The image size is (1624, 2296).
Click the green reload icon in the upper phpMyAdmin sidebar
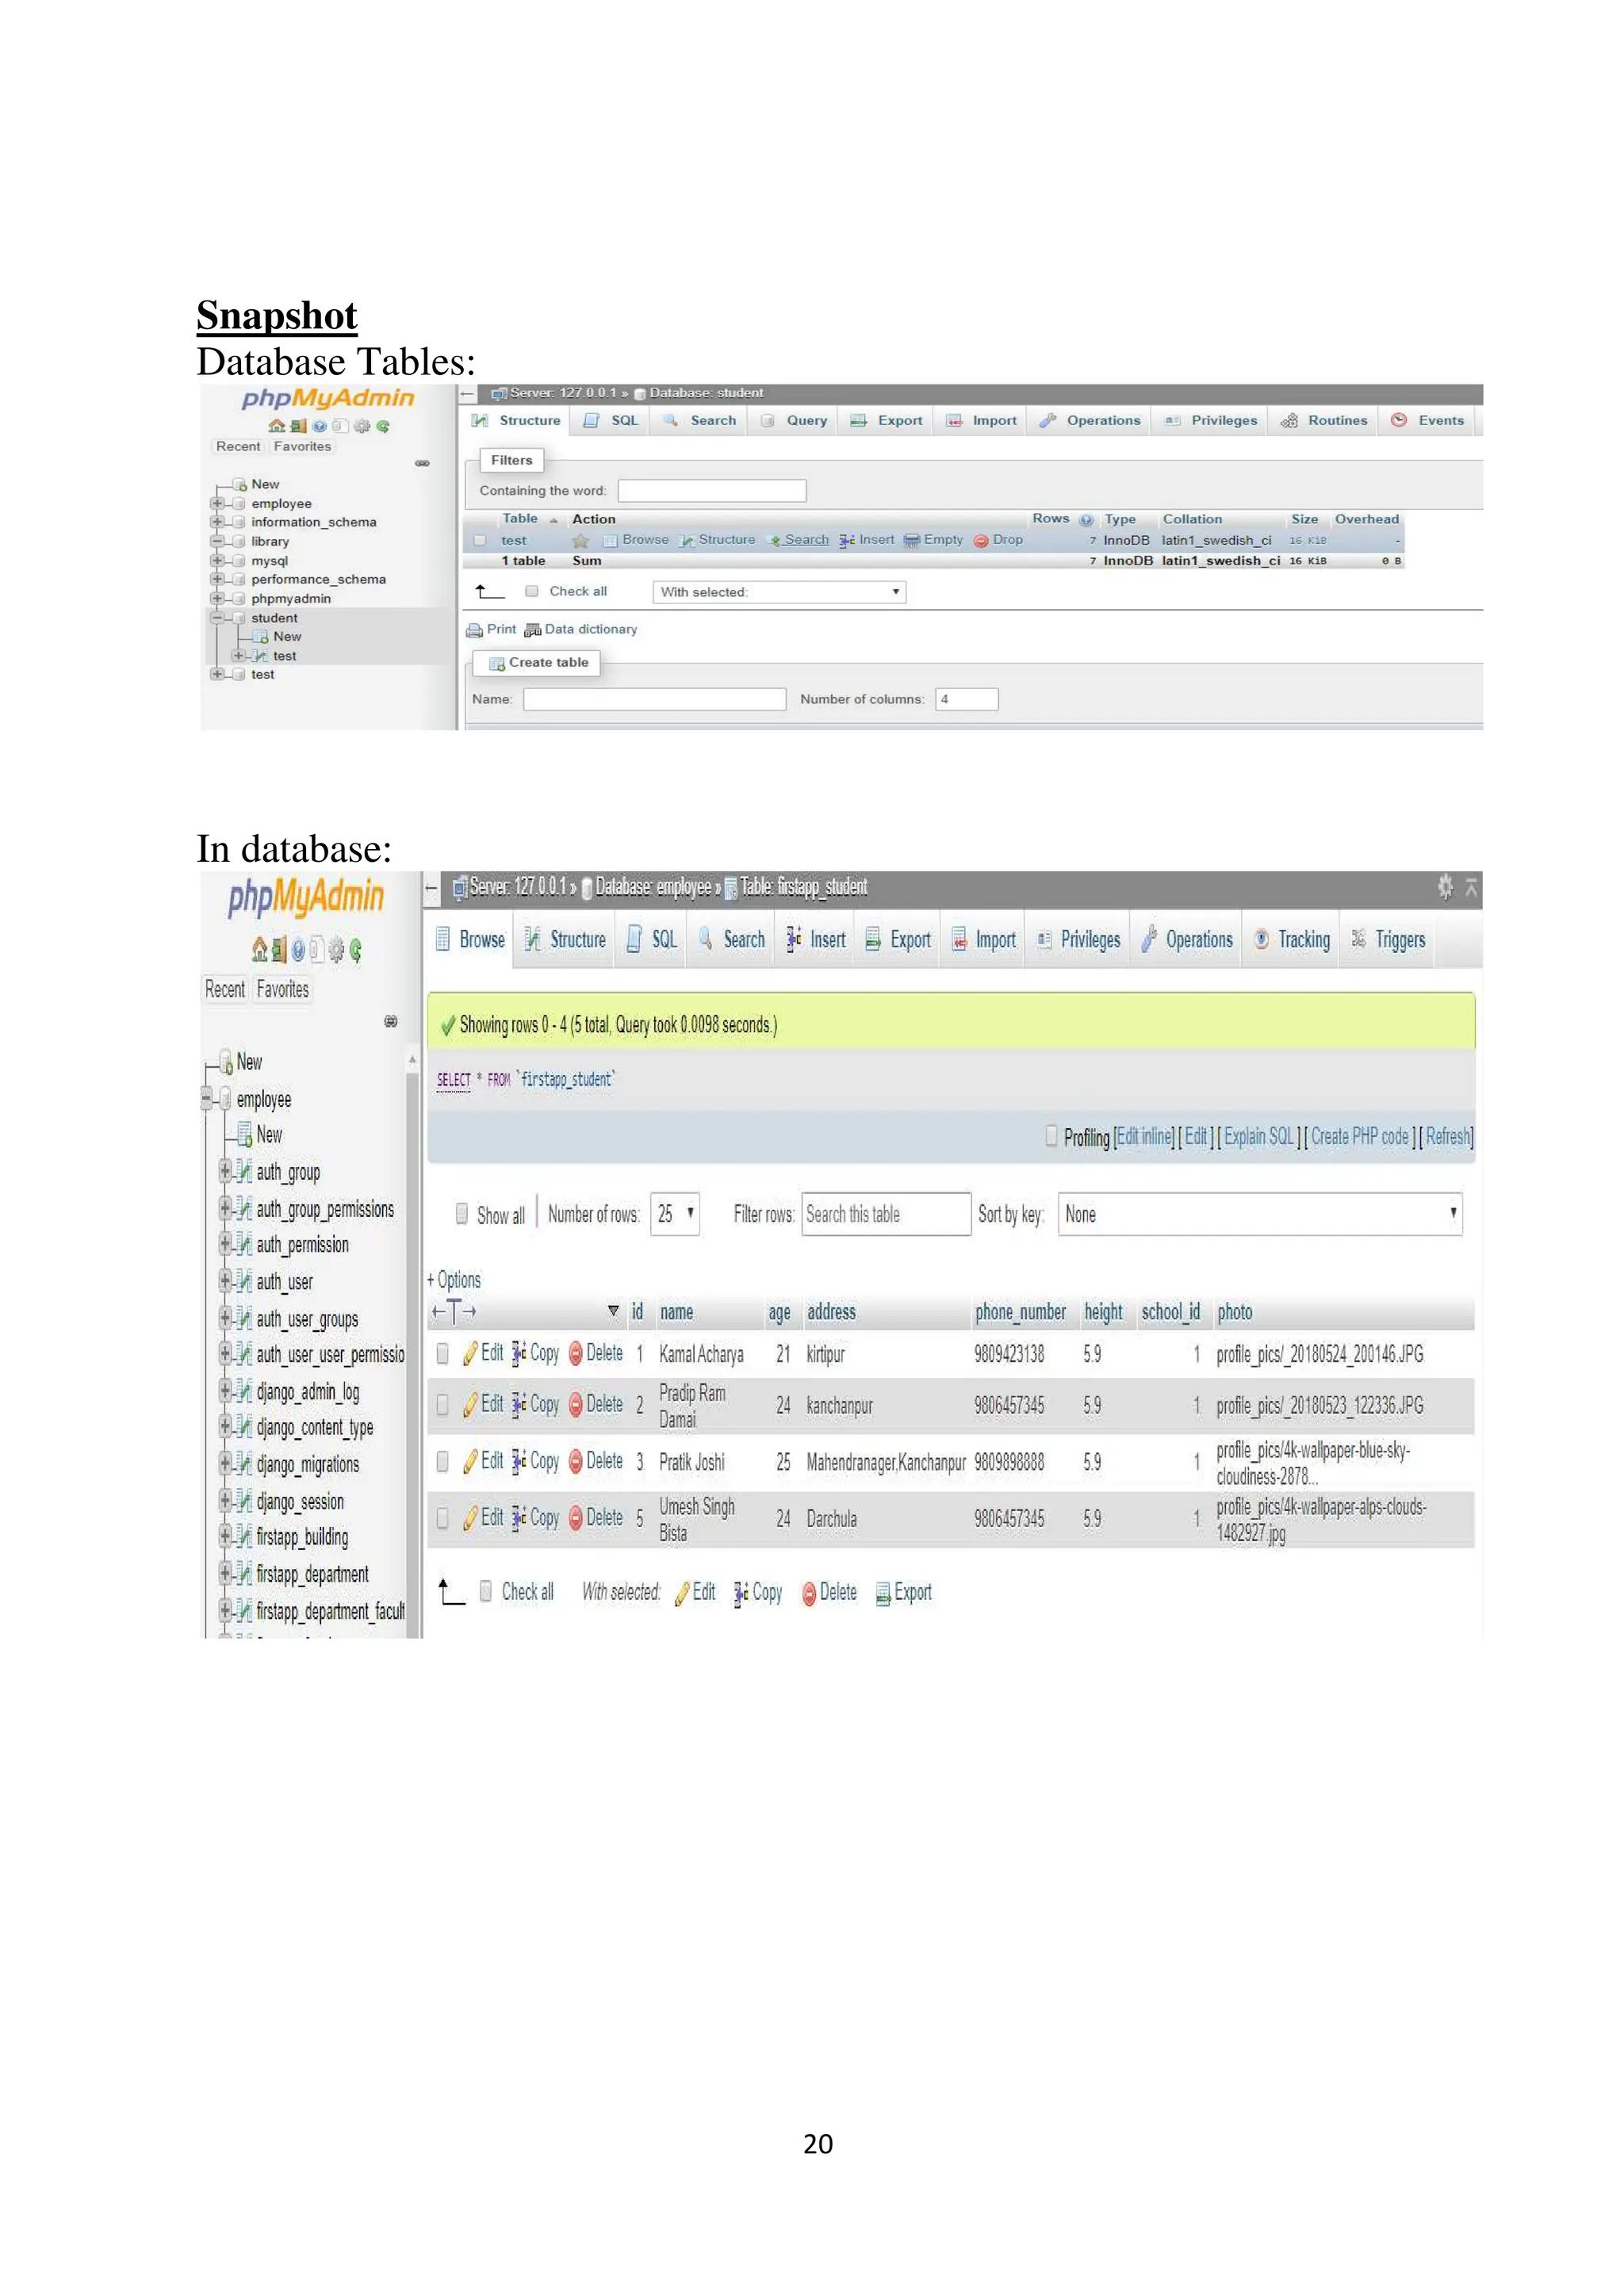[x=382, y=426]
